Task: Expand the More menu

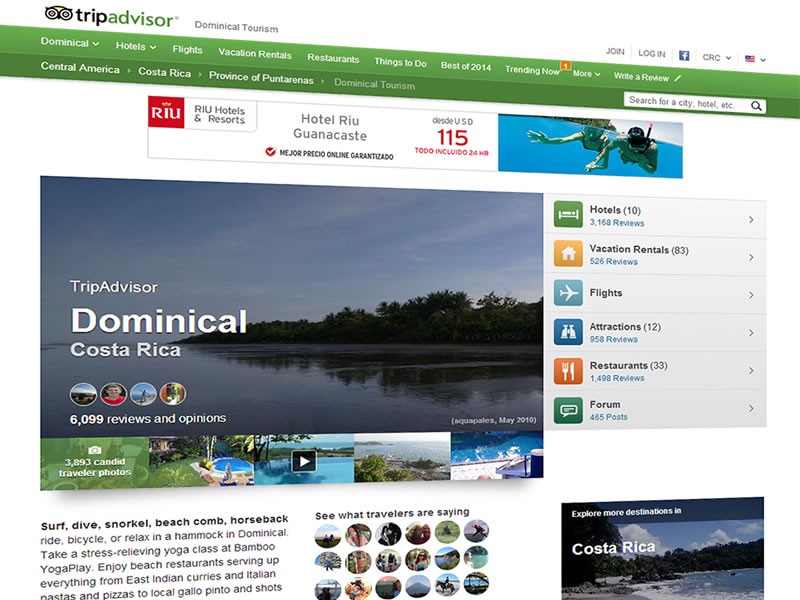Action: click(x=586, y=74)
